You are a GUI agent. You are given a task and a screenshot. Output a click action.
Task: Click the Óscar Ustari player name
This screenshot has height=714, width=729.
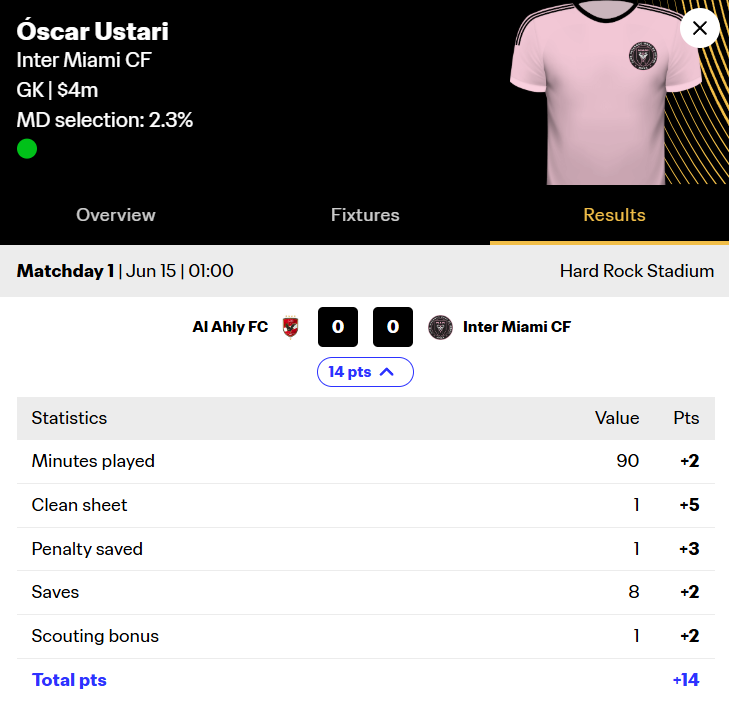[x=93, y=29]
